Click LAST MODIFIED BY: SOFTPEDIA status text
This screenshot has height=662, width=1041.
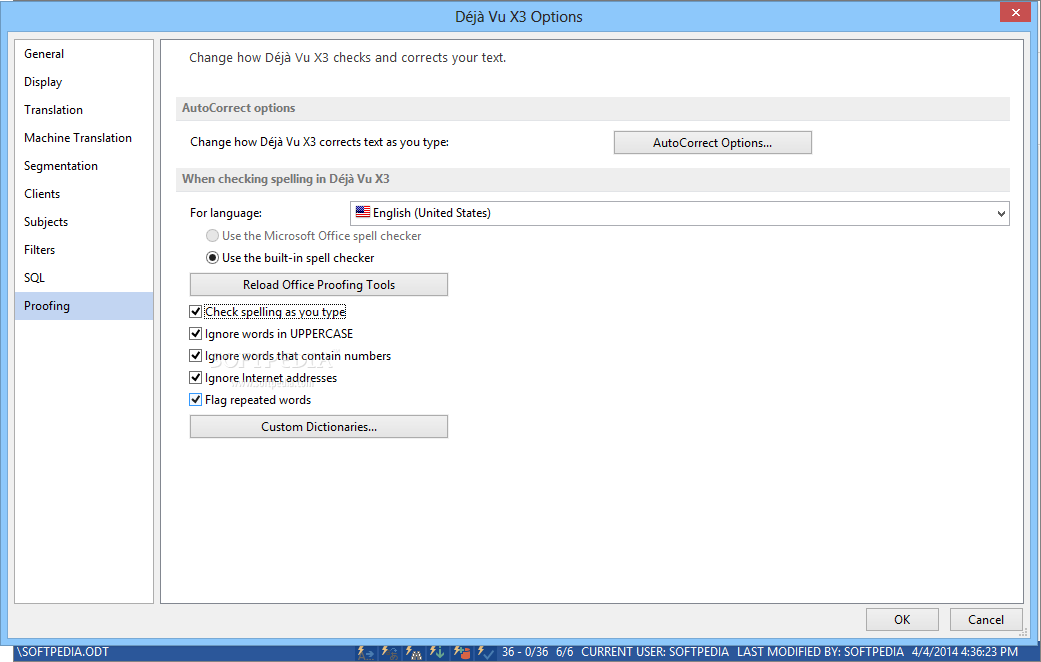tap(821, 652)
